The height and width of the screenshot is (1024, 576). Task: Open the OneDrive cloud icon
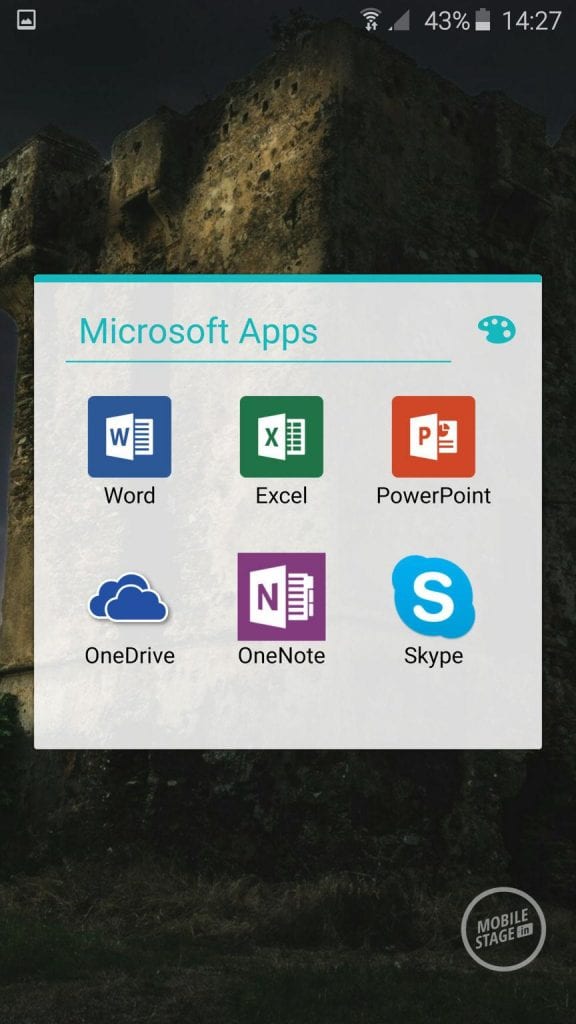129,597
